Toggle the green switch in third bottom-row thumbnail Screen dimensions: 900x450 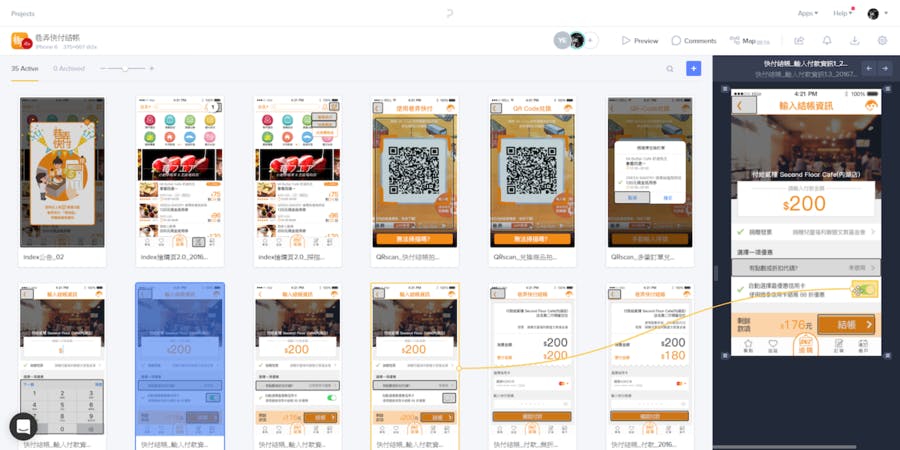tap(332, 397)
